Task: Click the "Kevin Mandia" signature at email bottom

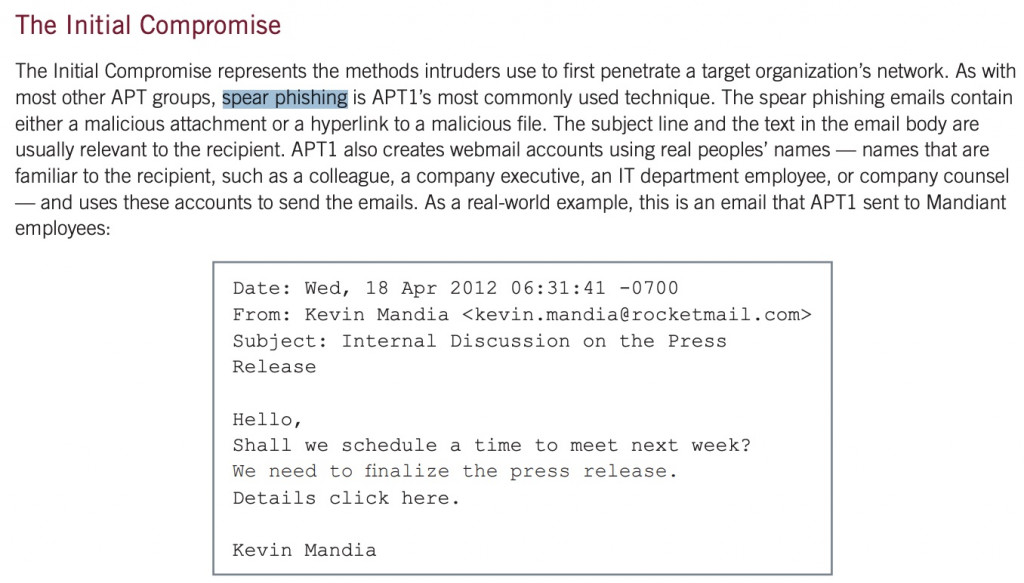Action: [x=304, y=550]
